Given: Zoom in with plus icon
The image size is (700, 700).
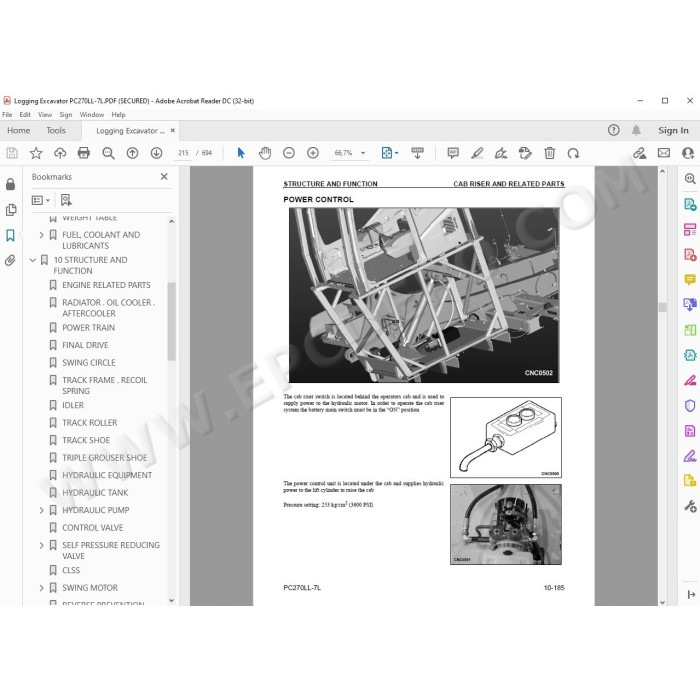Looking at the screenshot, I should pos(313,153).
